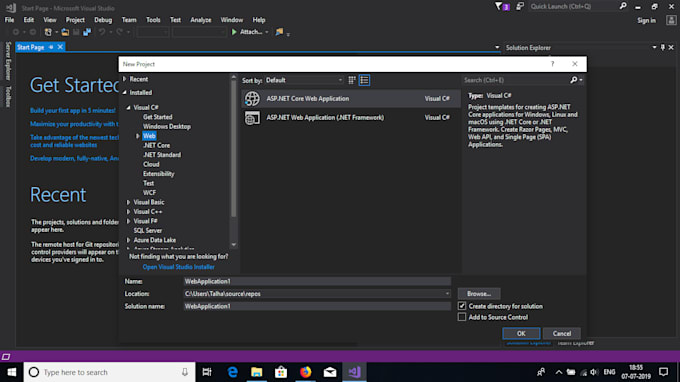Click the project Name input field
The width and height of the screenshot is (680, 382).
click(x=317, y=281)
